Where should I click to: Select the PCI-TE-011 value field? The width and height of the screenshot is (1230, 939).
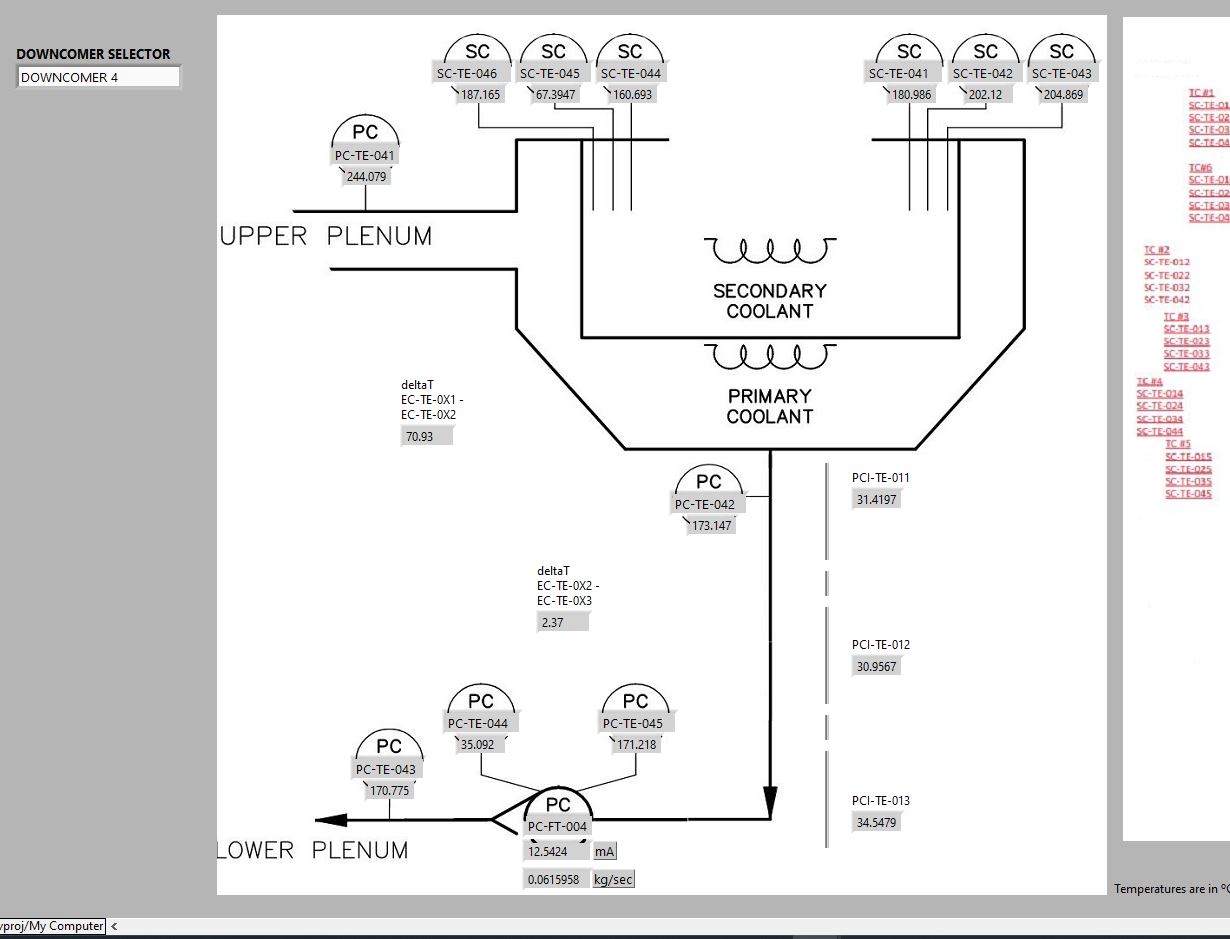(876, 500)
